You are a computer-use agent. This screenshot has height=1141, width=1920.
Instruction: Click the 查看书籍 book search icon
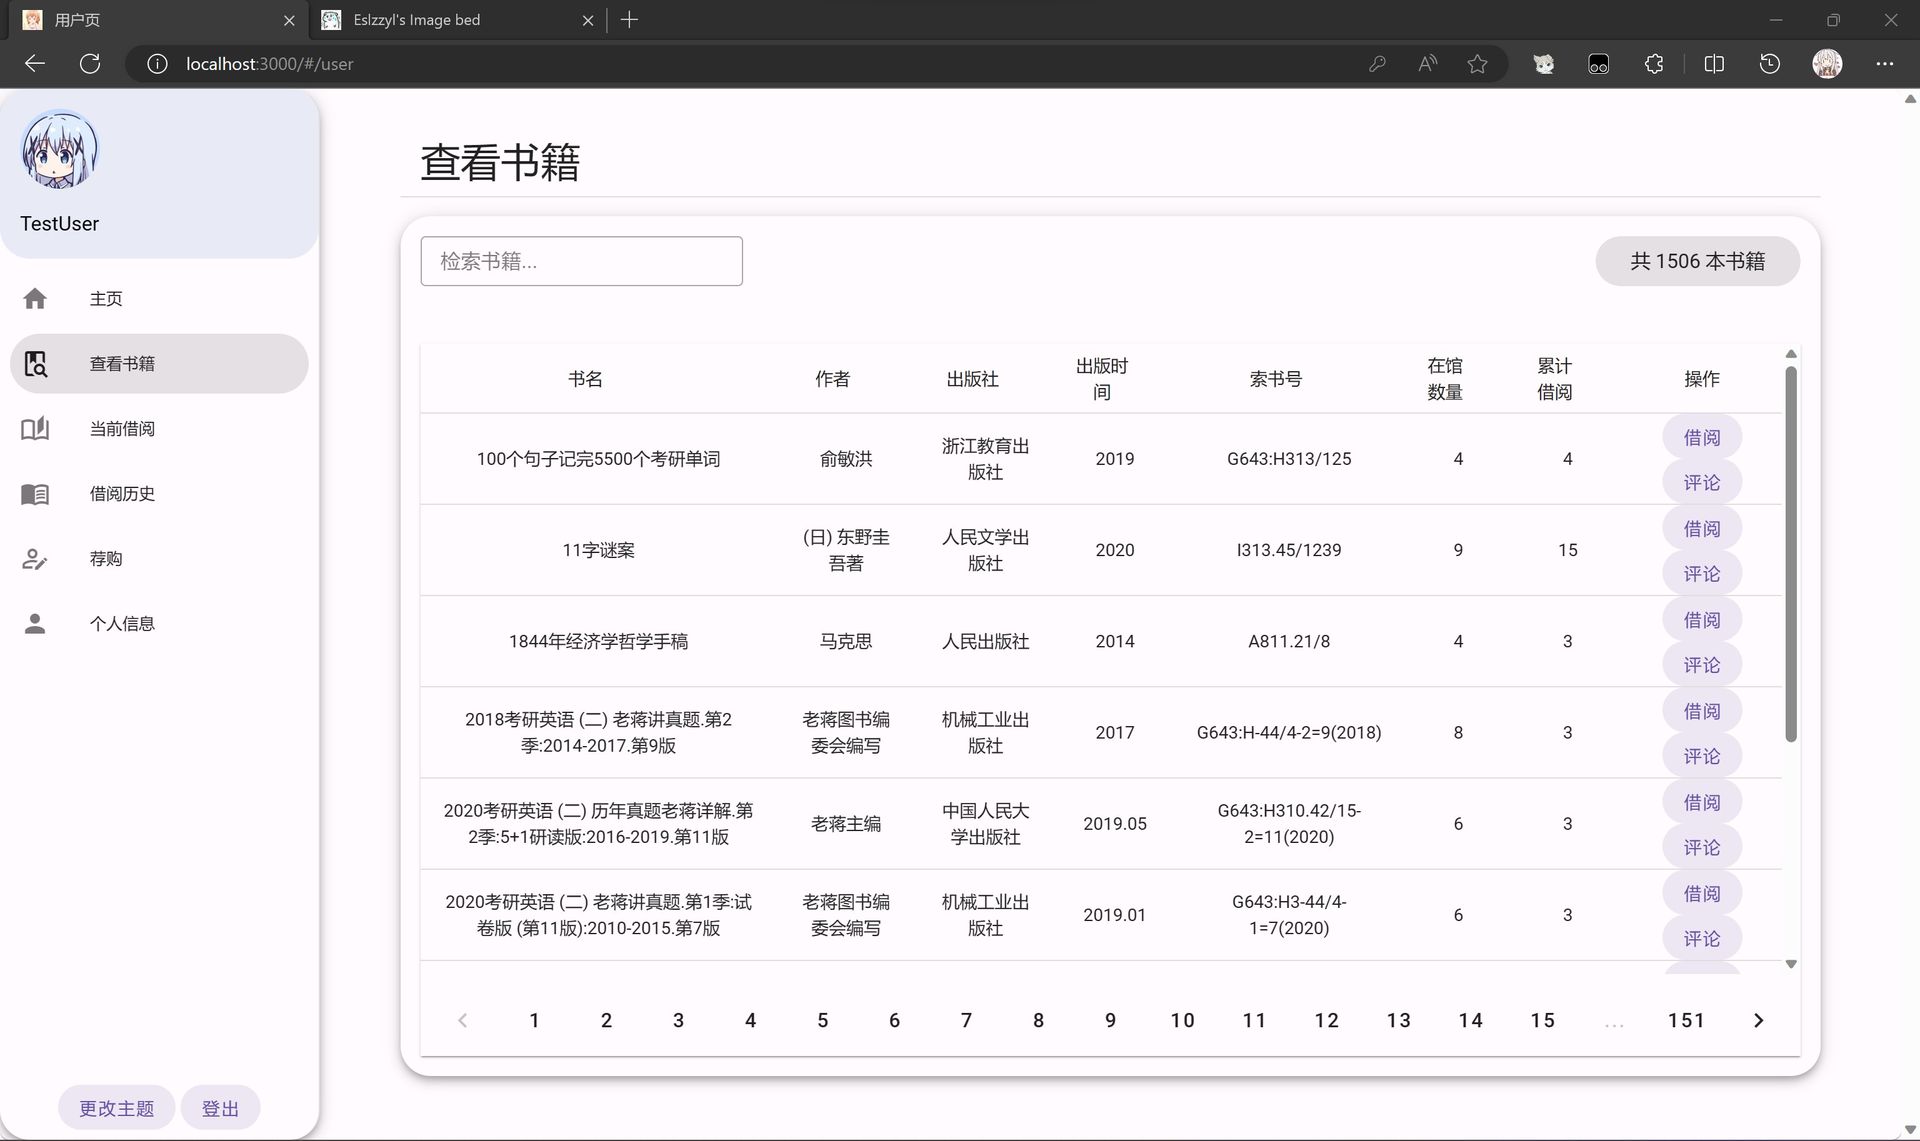(36, 364)
